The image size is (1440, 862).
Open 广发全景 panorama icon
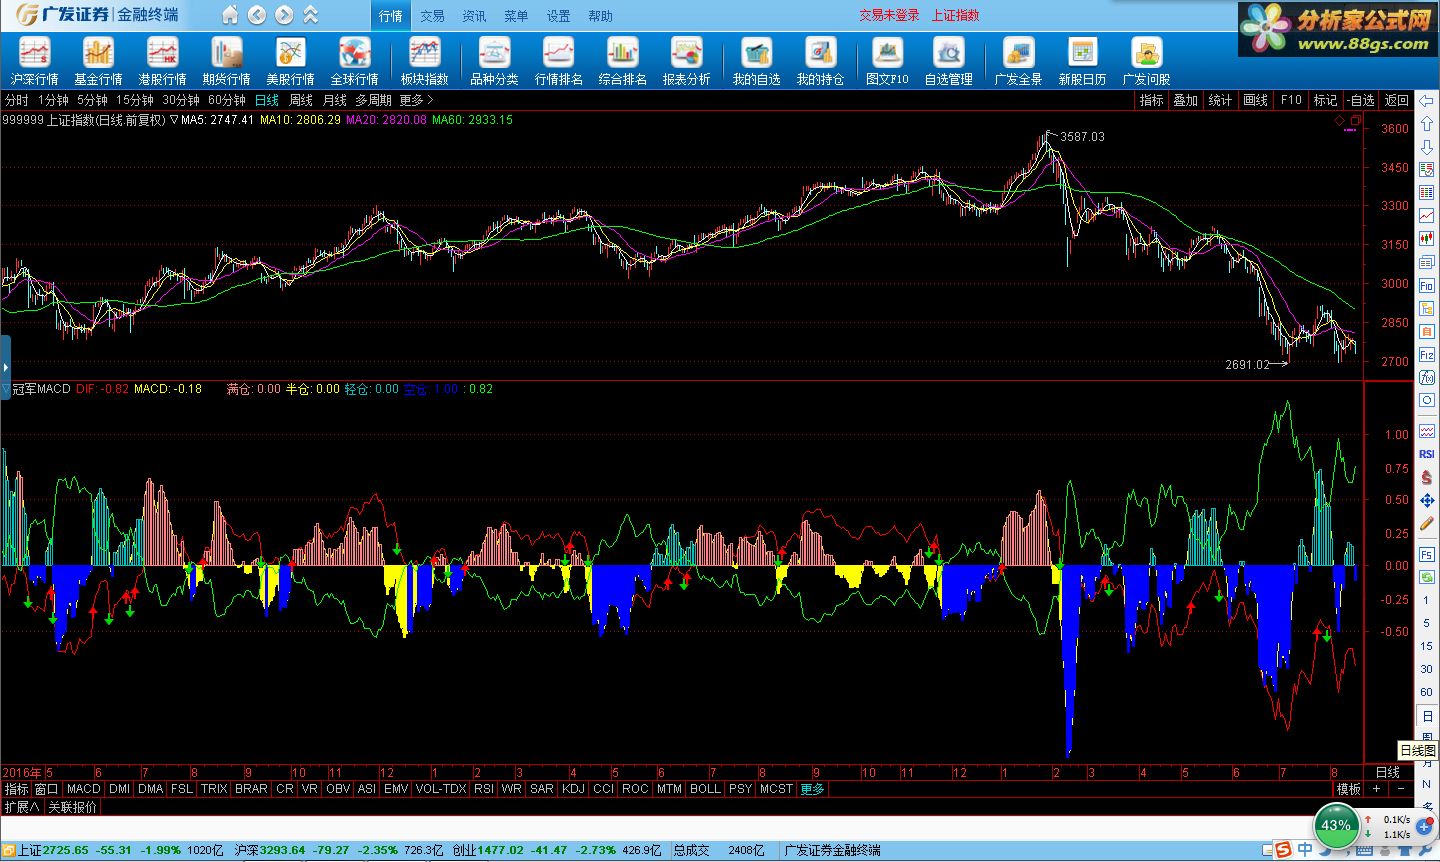click(1018, 61)
